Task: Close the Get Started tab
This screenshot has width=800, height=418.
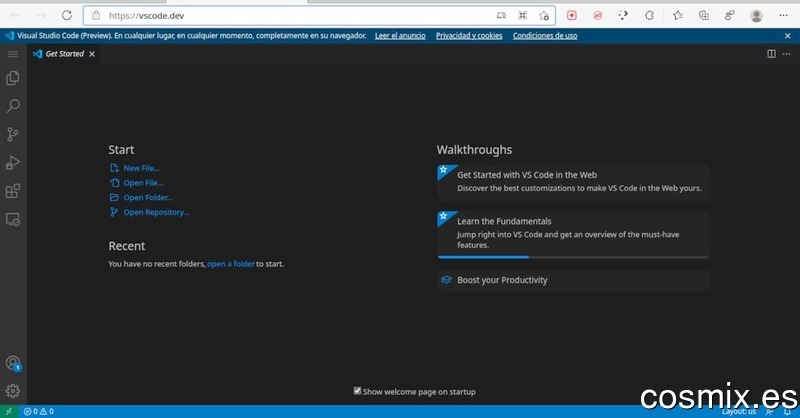Action: (x=92, y=54)
